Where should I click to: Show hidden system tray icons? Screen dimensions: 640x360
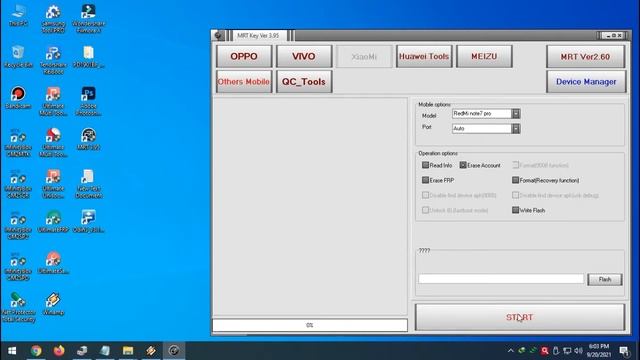[511, 351]
